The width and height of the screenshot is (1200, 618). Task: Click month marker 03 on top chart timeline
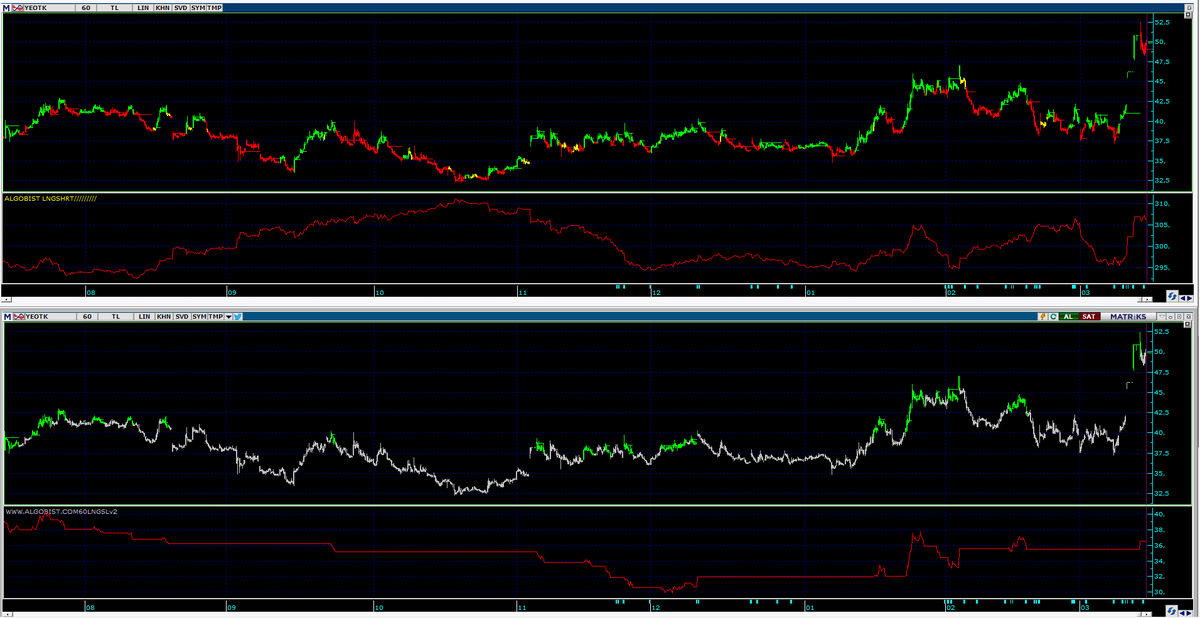pyautogui.click(x=1084, y=292)
